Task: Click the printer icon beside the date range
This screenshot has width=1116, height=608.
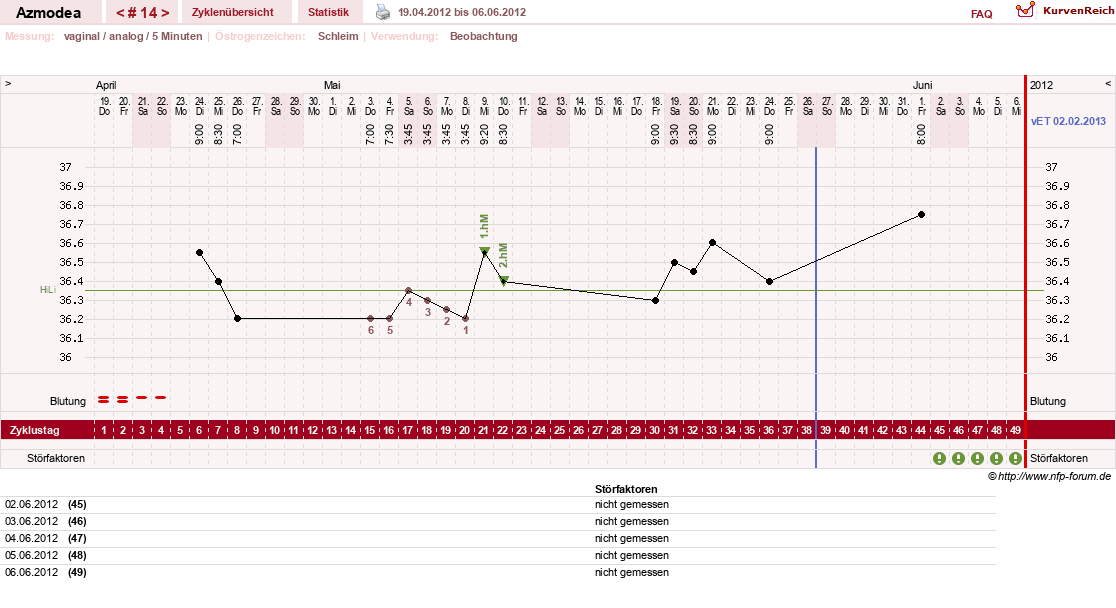Action: click(x=383, y=12)
